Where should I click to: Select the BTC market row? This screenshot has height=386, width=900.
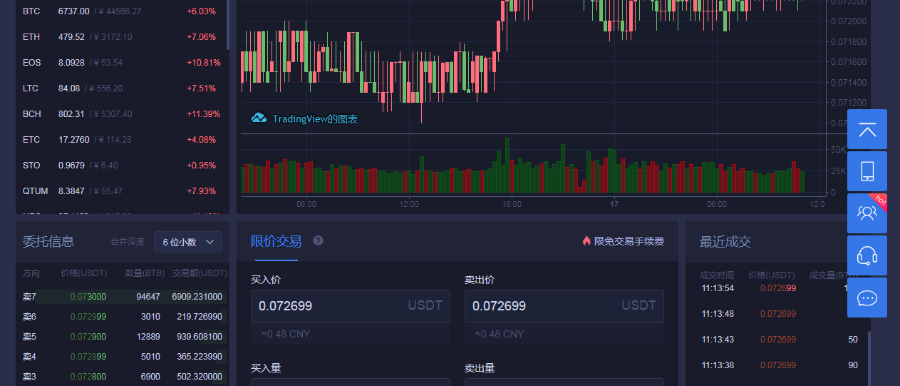122,11
